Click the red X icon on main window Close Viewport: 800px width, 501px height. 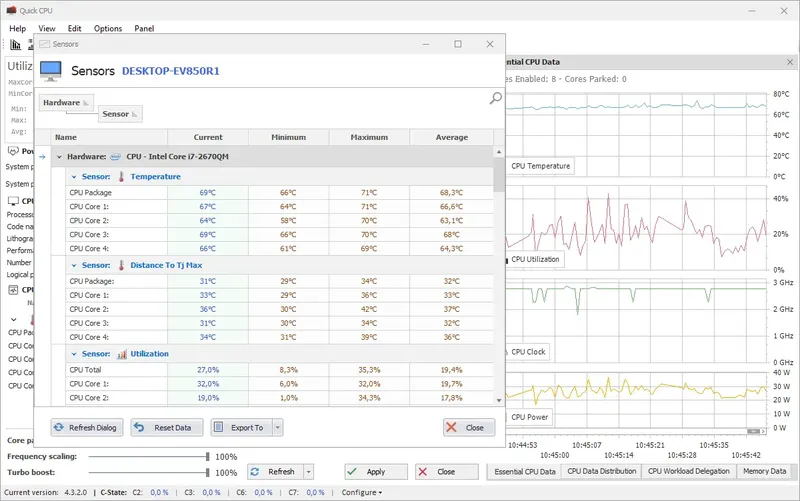click(422, 472)
